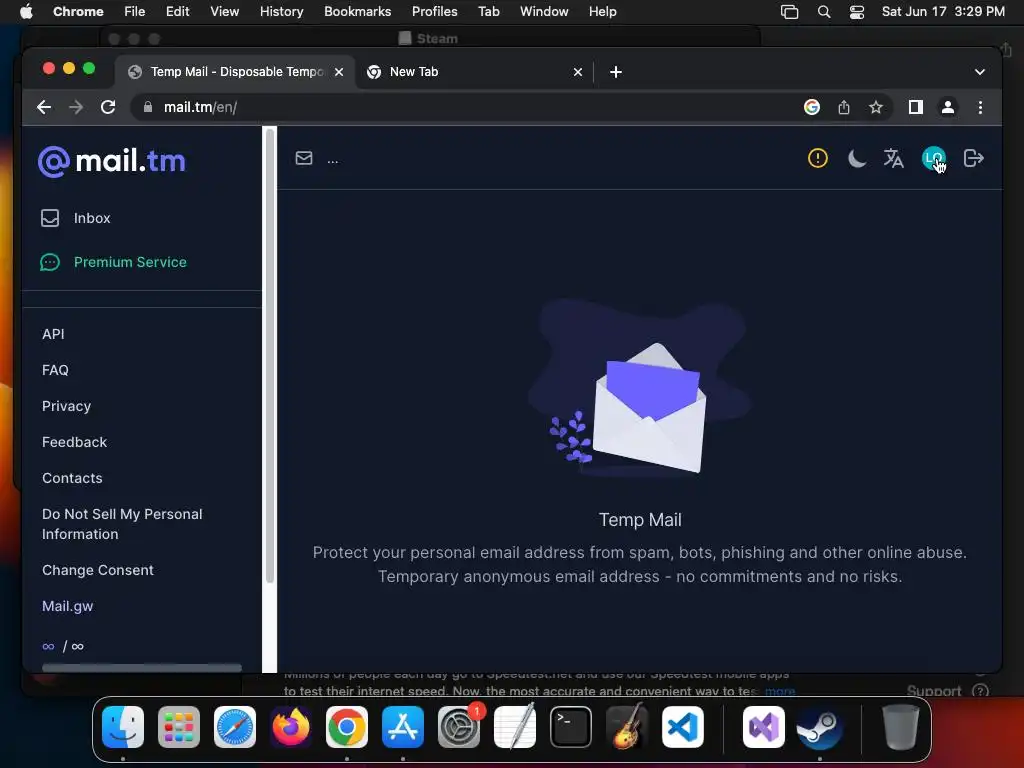Open the Feedback sidebar link
Viewport: 1024px width, 768px height.
click(x=74, y=441)
